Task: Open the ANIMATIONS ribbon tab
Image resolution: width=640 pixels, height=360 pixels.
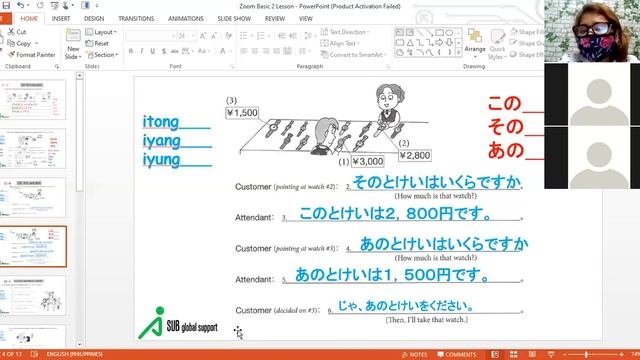Action: pos(185,19)
